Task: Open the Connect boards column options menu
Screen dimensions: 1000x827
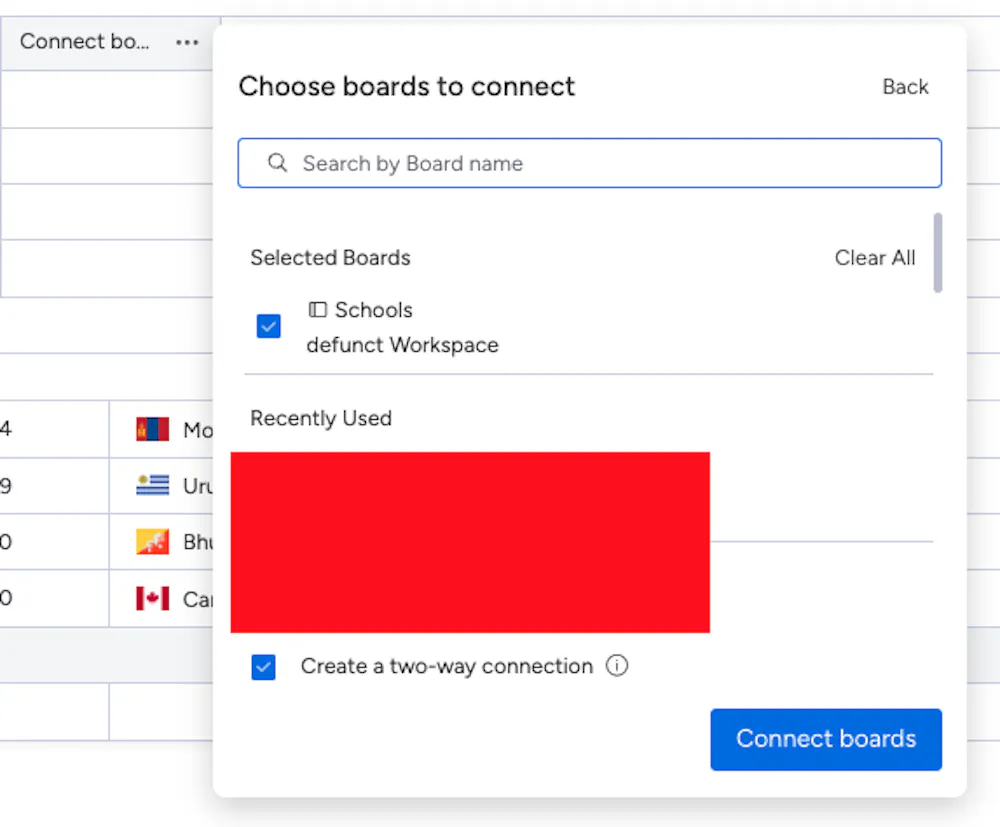Action: [187, 42]
